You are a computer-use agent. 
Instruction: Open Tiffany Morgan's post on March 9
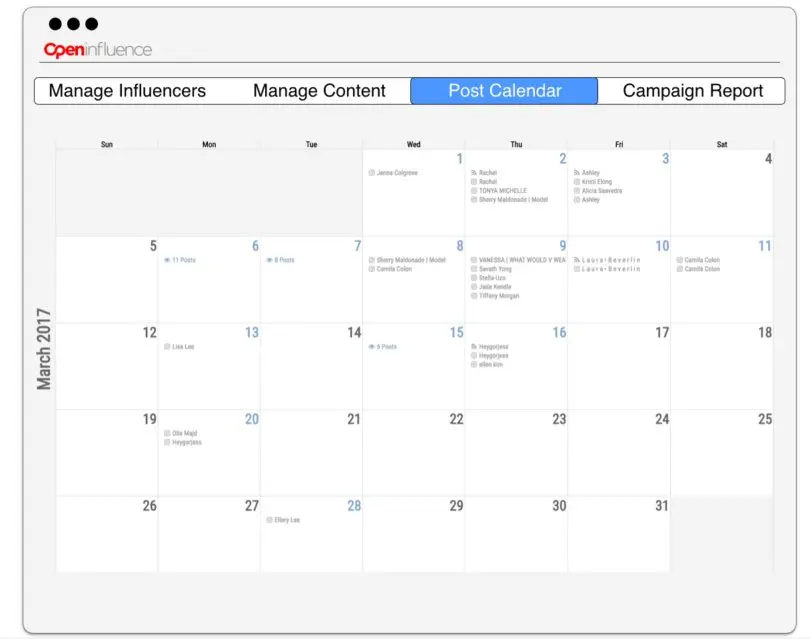499,296
